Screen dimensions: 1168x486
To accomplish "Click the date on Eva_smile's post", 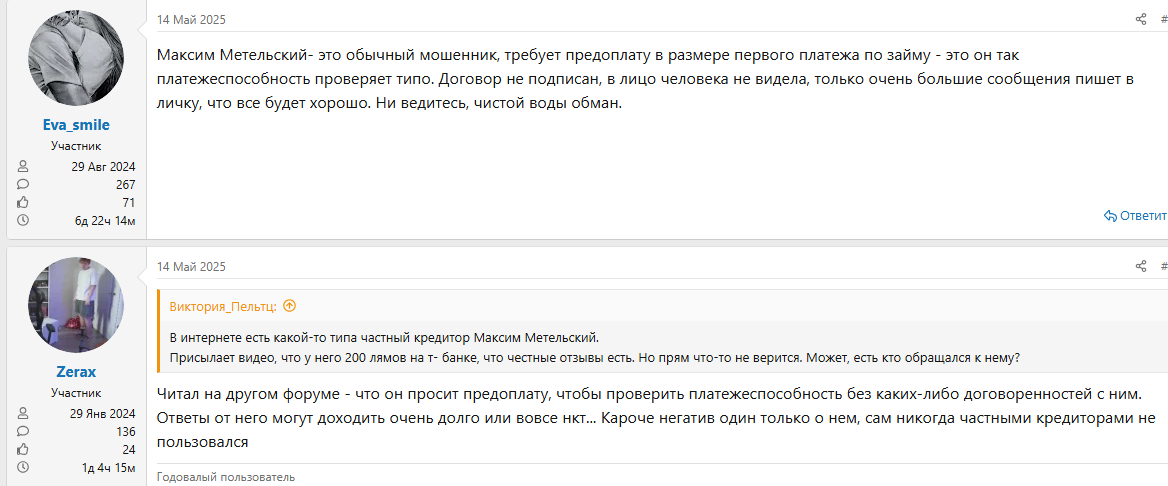I will pyautogui.click(x=191, y=19).
